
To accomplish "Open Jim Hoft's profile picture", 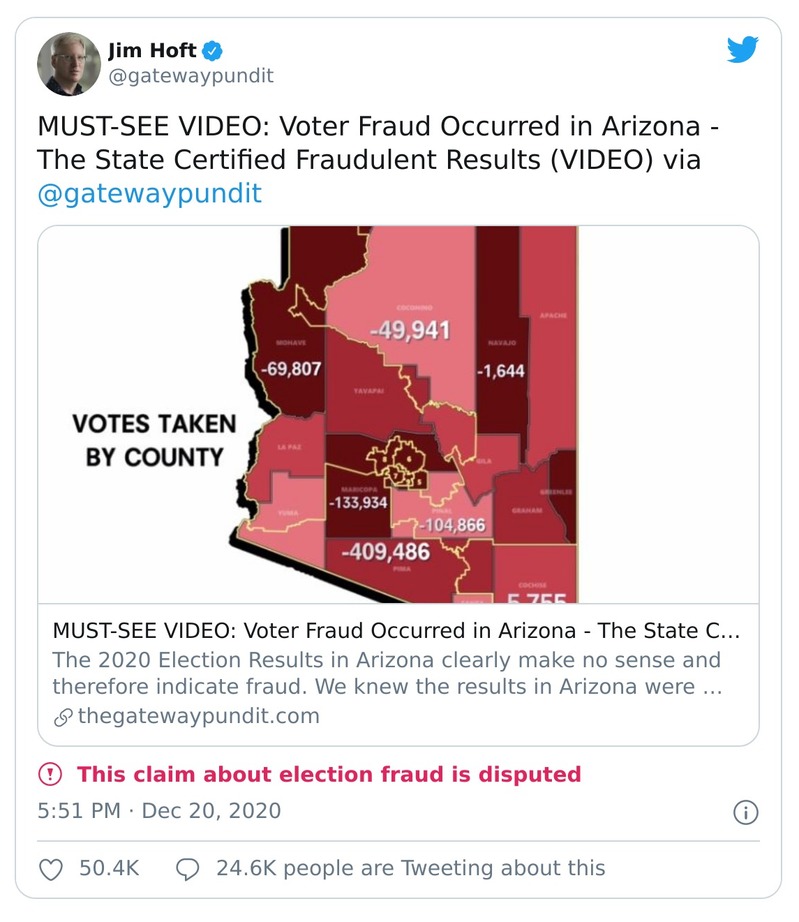I will [68, 63].
